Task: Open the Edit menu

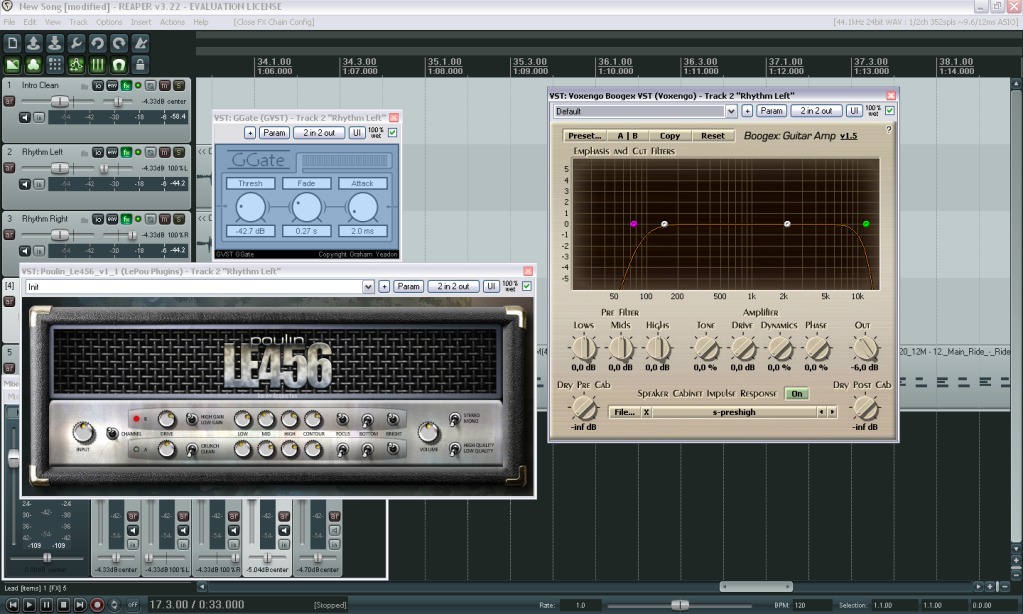Action: [30, 22]
